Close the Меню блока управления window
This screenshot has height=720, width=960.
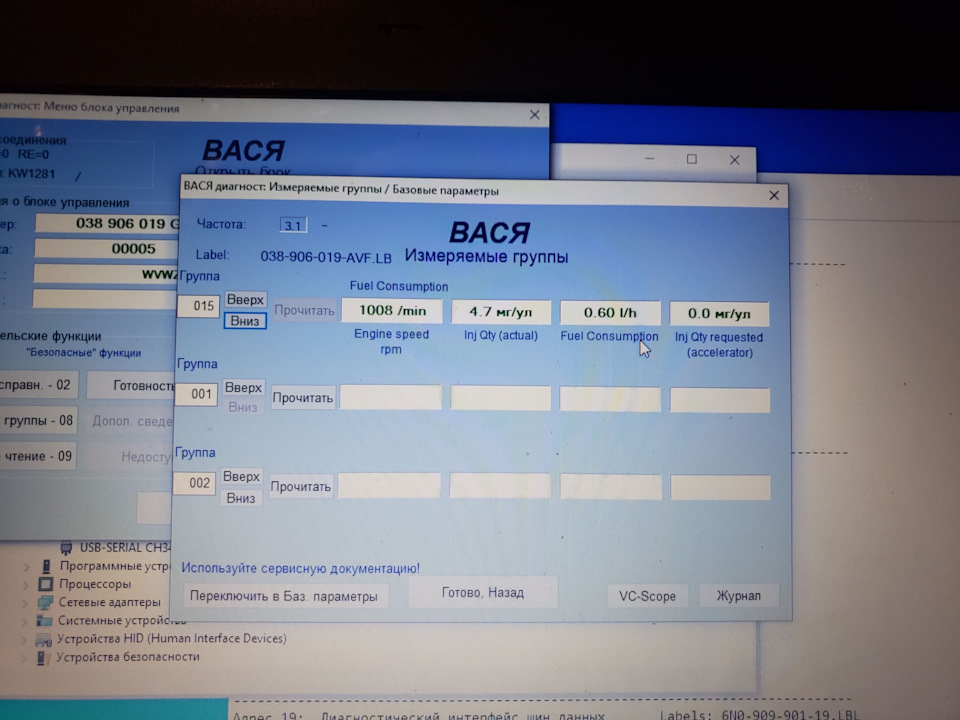534,114
